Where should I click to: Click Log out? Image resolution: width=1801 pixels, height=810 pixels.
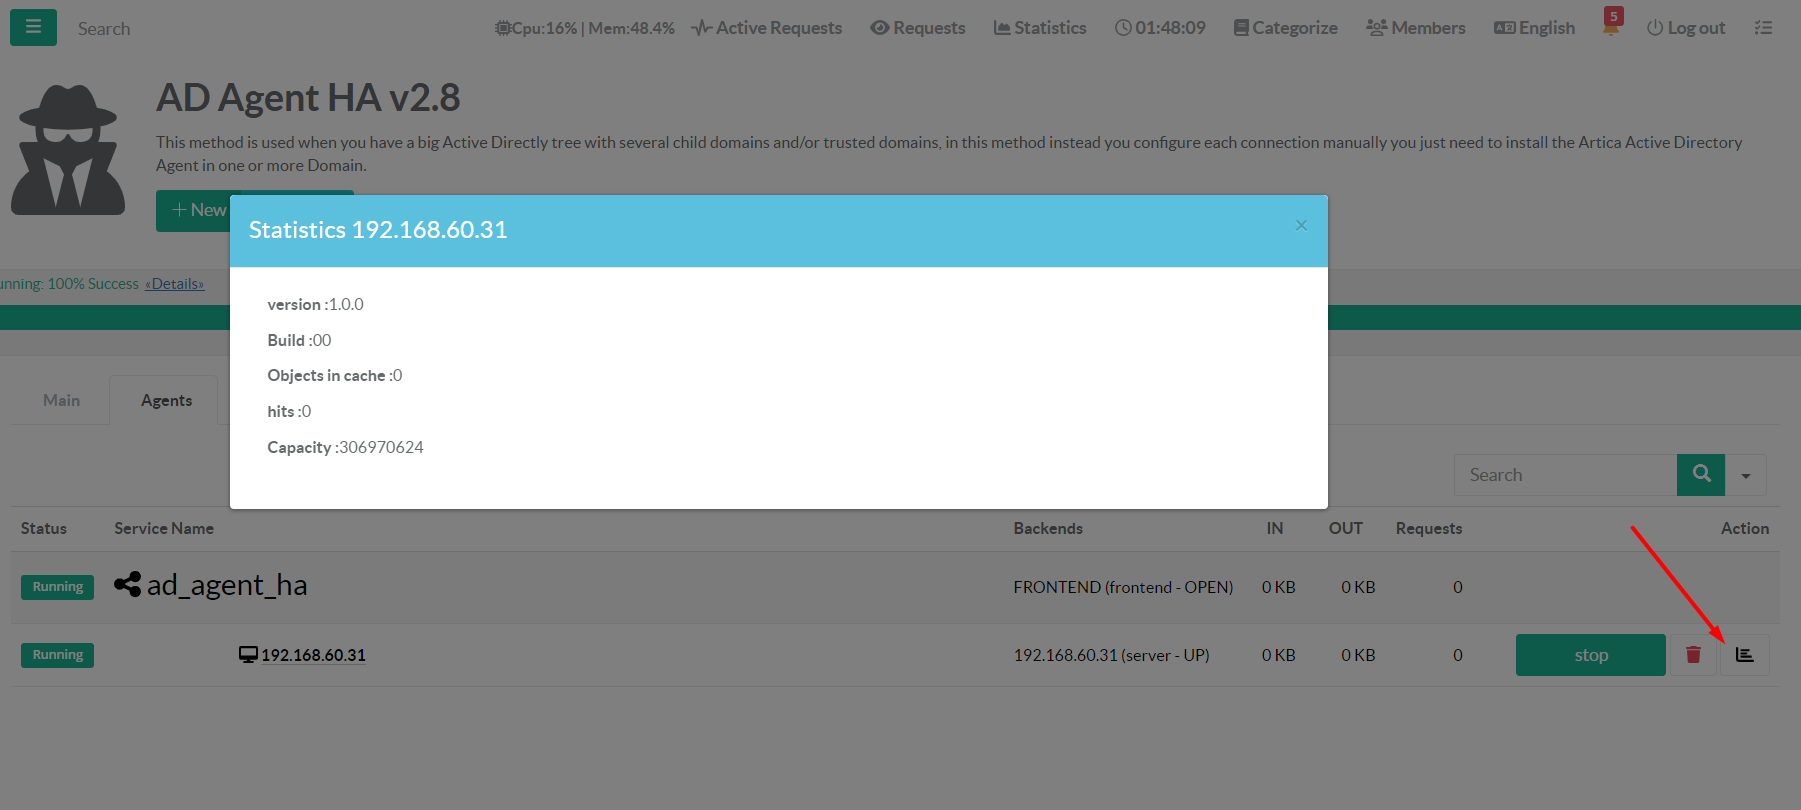click(1686, 28)
